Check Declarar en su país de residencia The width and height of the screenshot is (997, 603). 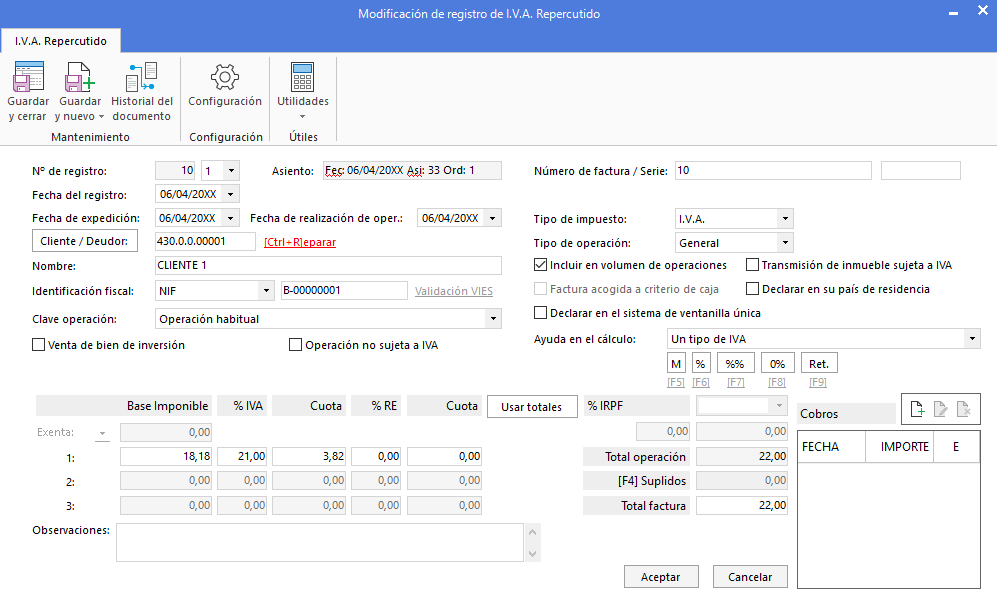click(x=752, y=289)
